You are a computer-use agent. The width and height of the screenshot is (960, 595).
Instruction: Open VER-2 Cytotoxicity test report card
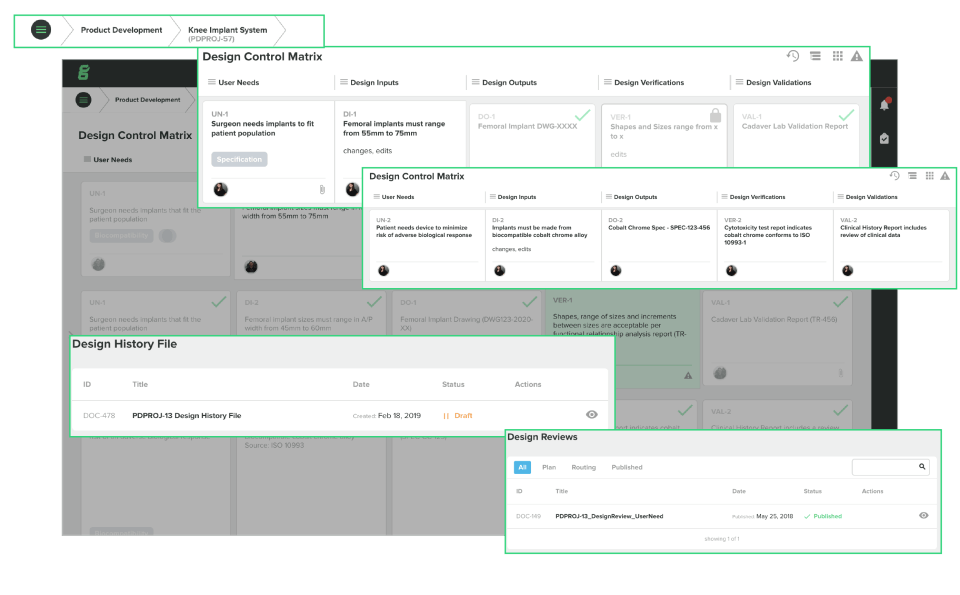pos(775,245)
